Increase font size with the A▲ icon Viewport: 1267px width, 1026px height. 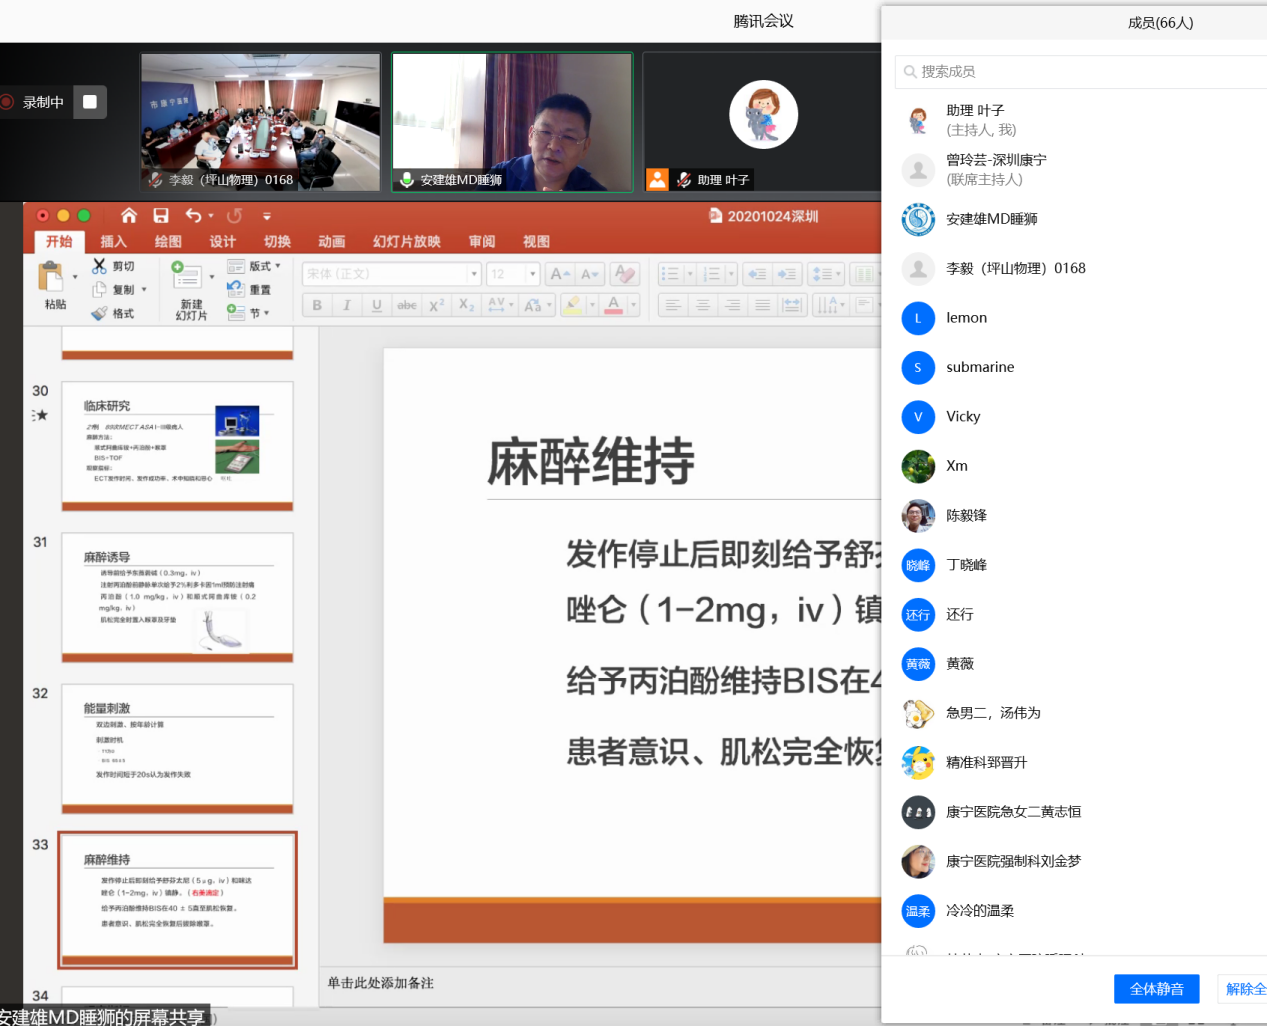coord(560,274)
